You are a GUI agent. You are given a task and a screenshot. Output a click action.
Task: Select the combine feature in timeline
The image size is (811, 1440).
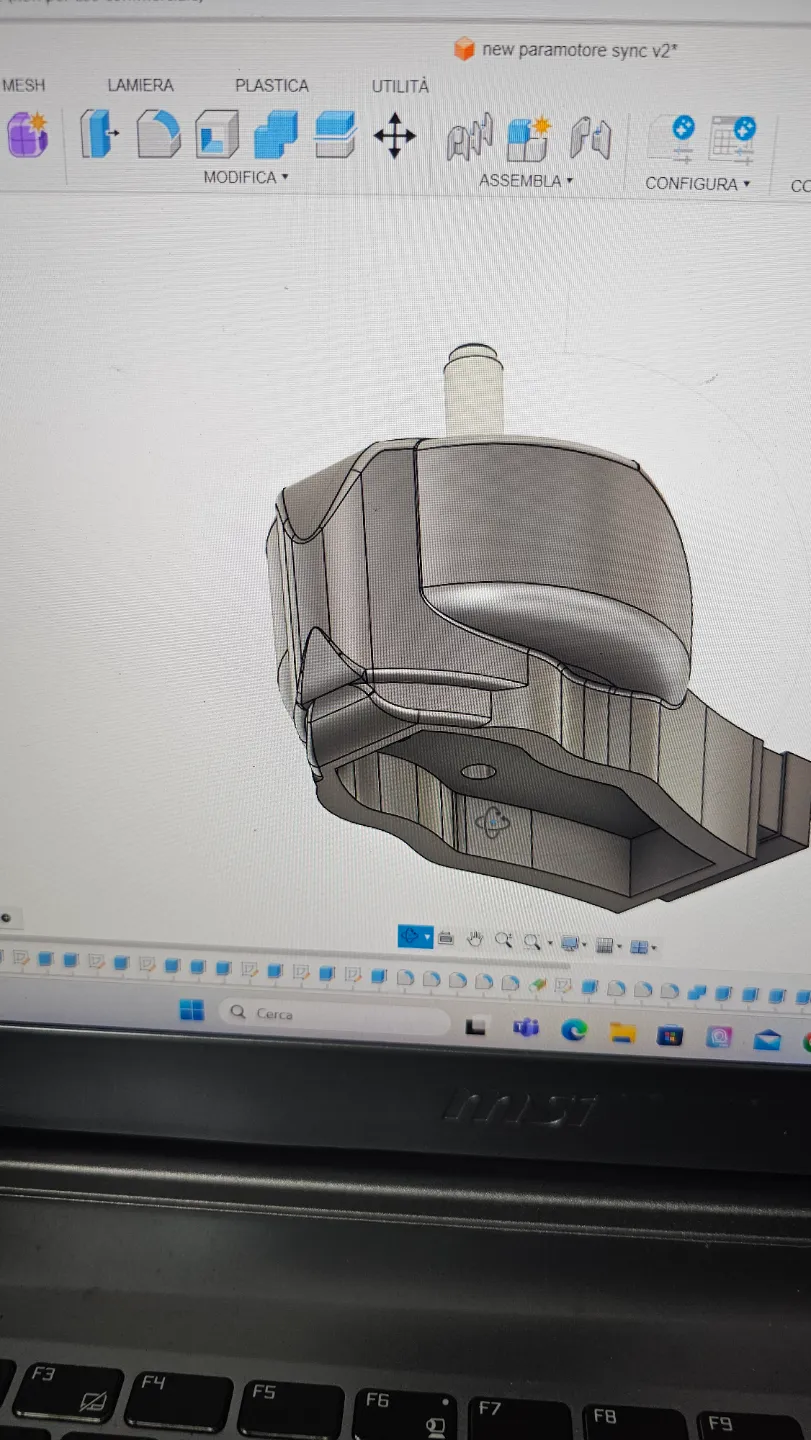point(697,992)
